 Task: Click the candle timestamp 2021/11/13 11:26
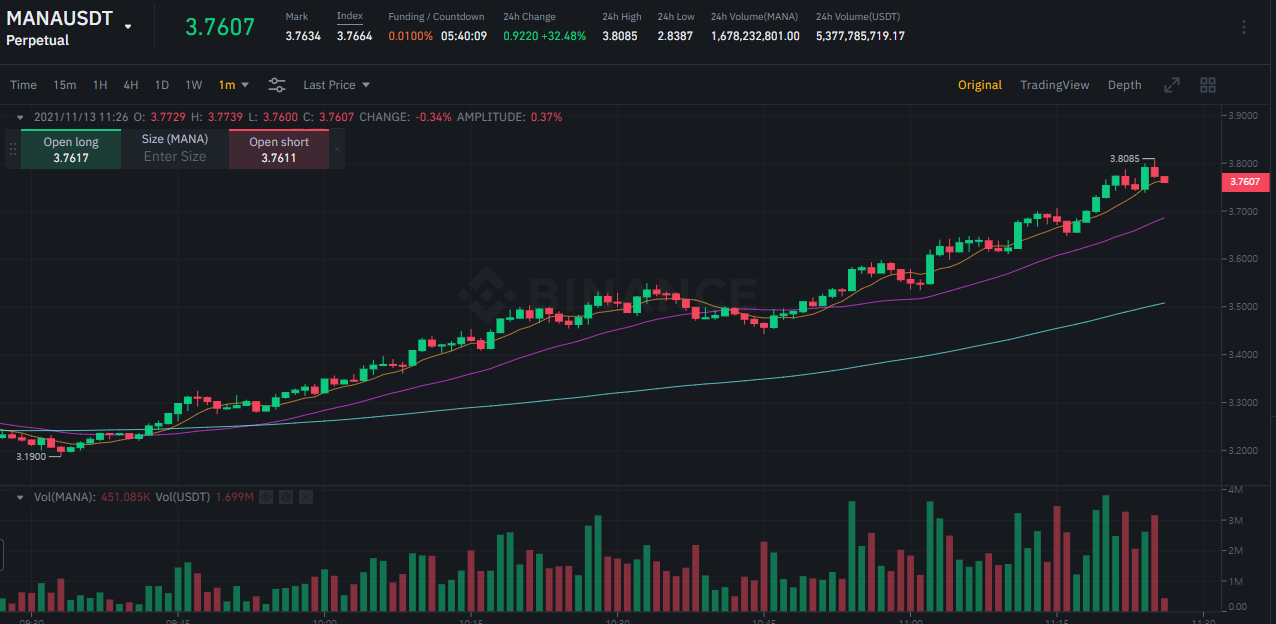pyautogui.click(x=81, y=117)
